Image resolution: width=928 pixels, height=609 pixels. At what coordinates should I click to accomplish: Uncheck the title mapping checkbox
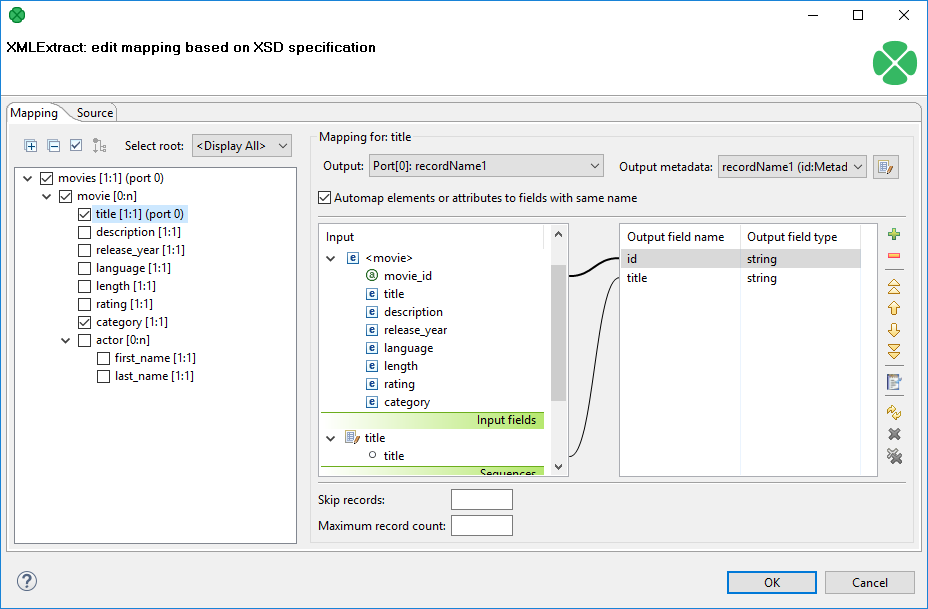pyautogui.click(x=83, y=213)
